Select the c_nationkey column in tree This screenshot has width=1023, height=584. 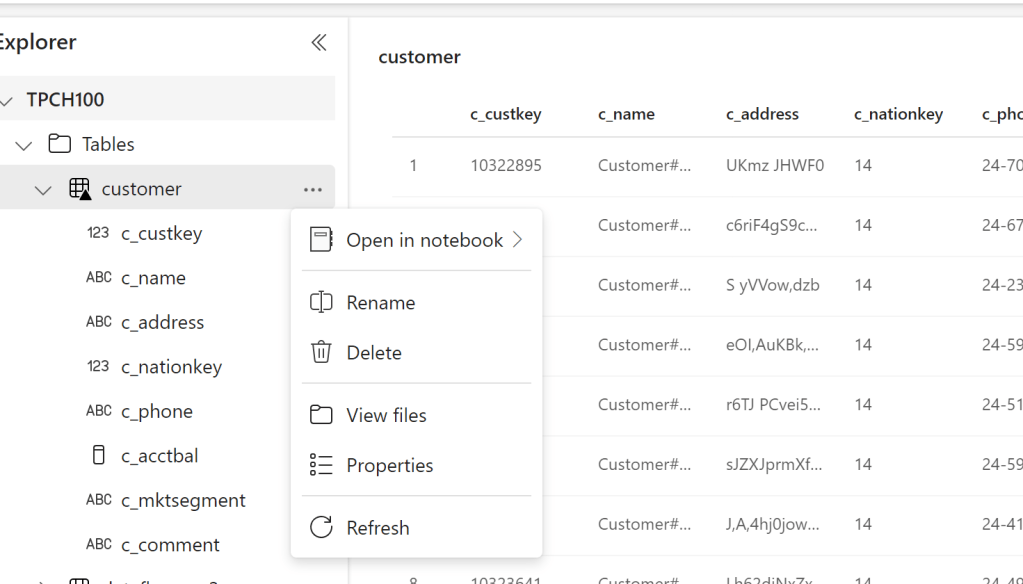pyautogui.click(x=171, y=367)
